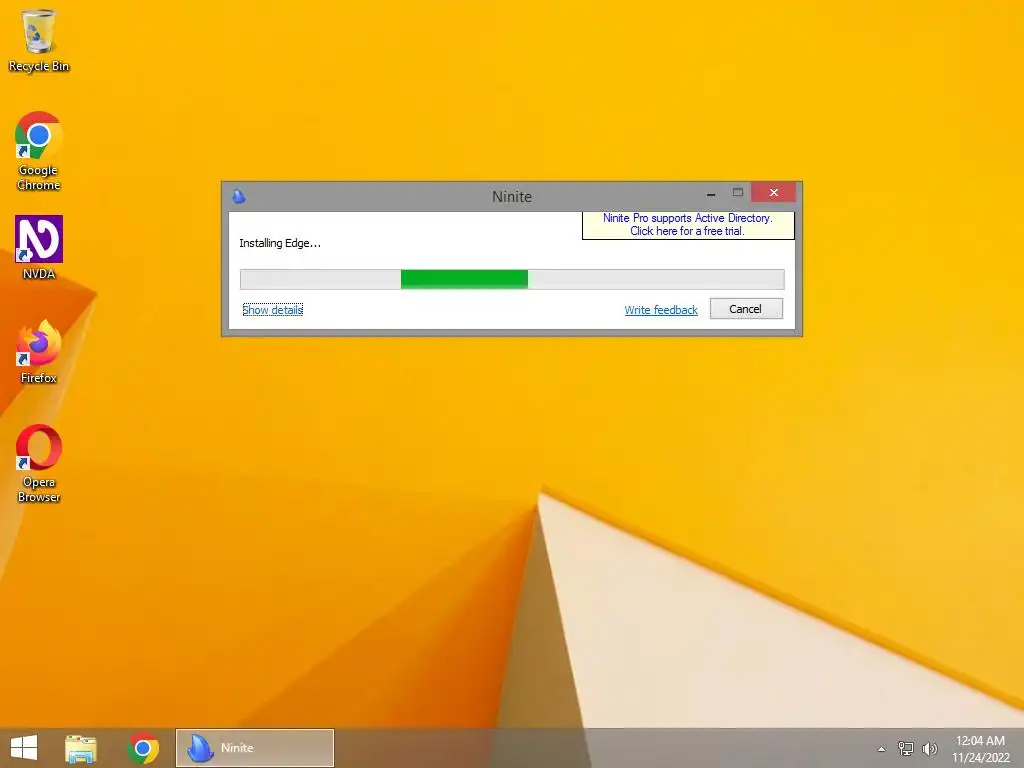Open the Windows Start button
Viewport: 1024px width, 768px height.
click(x=24, y=748)
